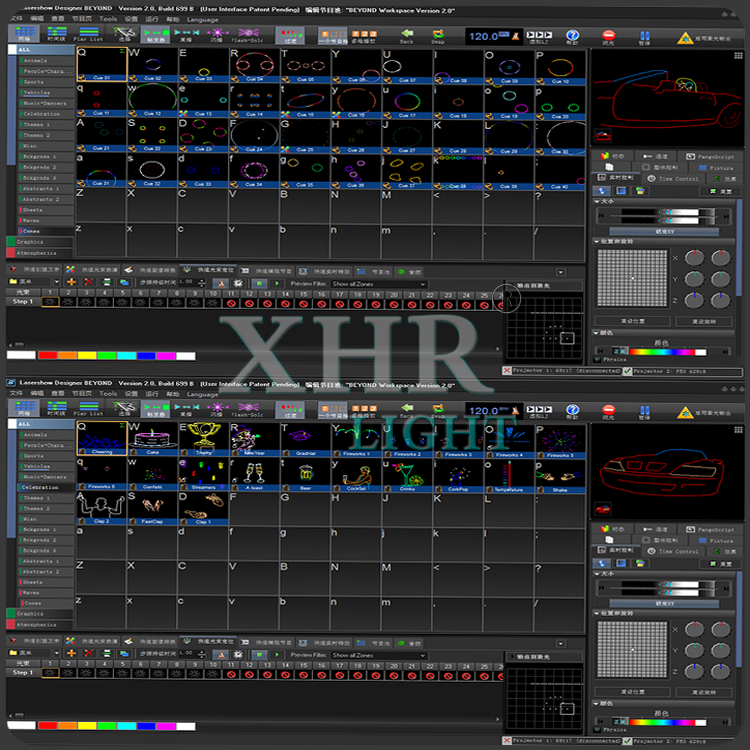Collapse the size section triangle in top window
This screenshot has width=750, height=750.
(596, 201)
